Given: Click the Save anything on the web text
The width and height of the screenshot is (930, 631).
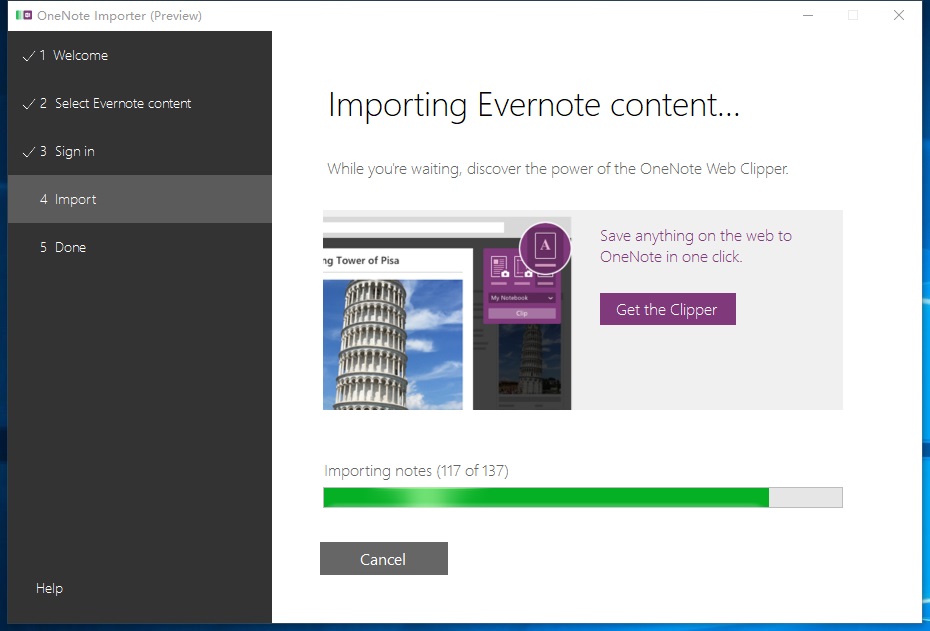Looking at the screenshot, I should (696, 246).
